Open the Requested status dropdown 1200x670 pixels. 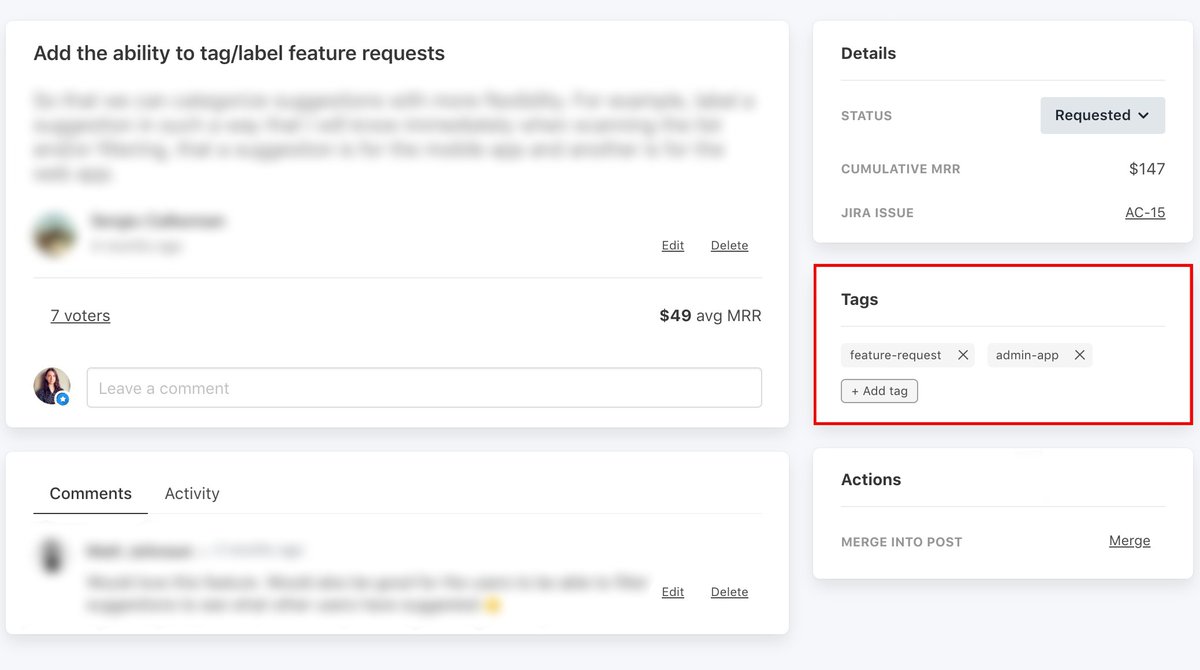(1102, 115)
